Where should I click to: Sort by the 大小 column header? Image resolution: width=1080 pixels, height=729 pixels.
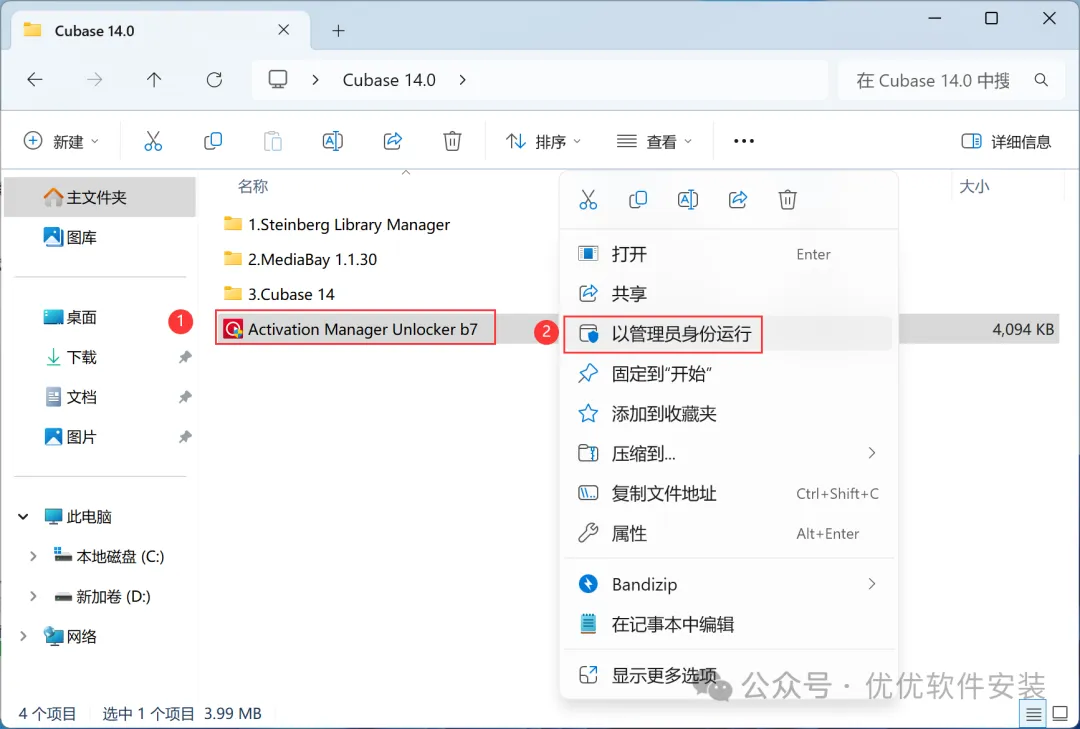(x=974, y=187)
